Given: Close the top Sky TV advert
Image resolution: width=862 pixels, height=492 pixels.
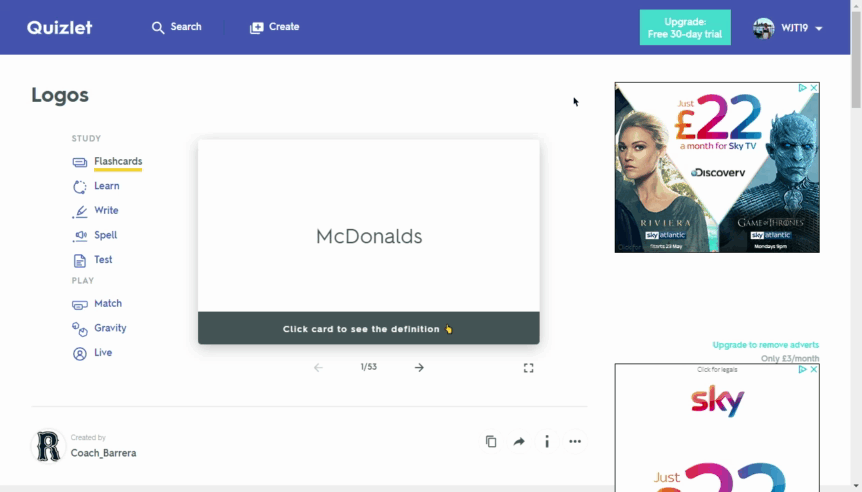Looking at the screenshot, I should pyautogui.click(x=814, y=88).
